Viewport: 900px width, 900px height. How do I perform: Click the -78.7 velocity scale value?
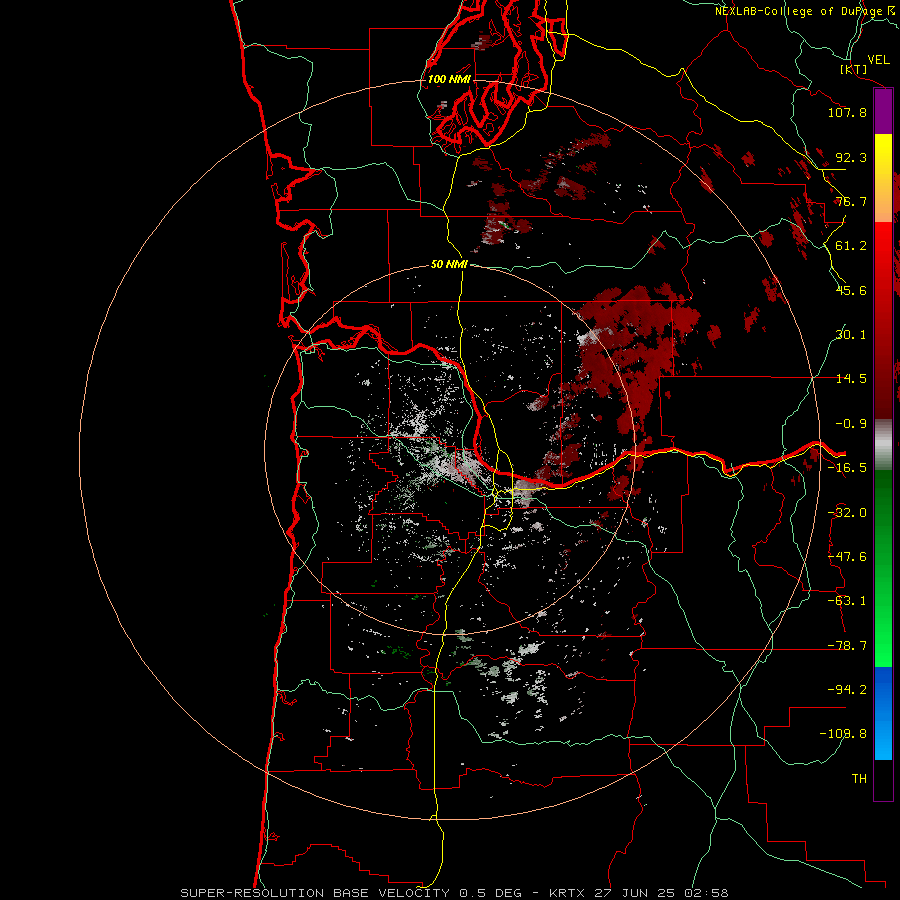click(847, 646)
